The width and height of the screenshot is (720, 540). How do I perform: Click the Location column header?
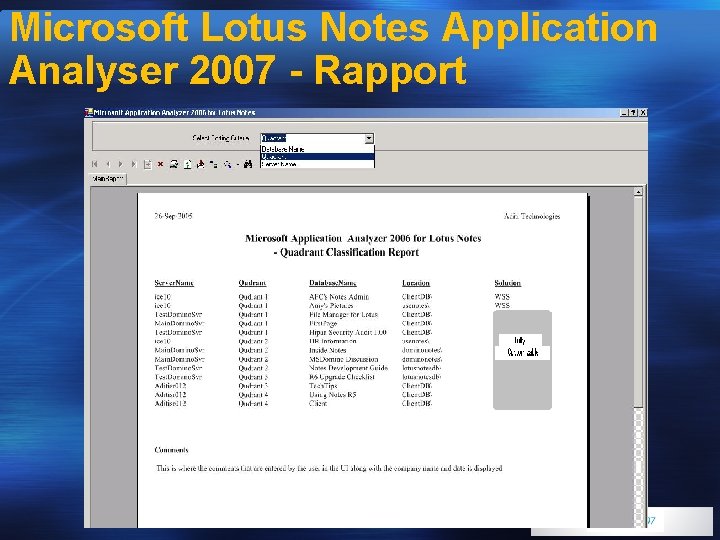416,283
